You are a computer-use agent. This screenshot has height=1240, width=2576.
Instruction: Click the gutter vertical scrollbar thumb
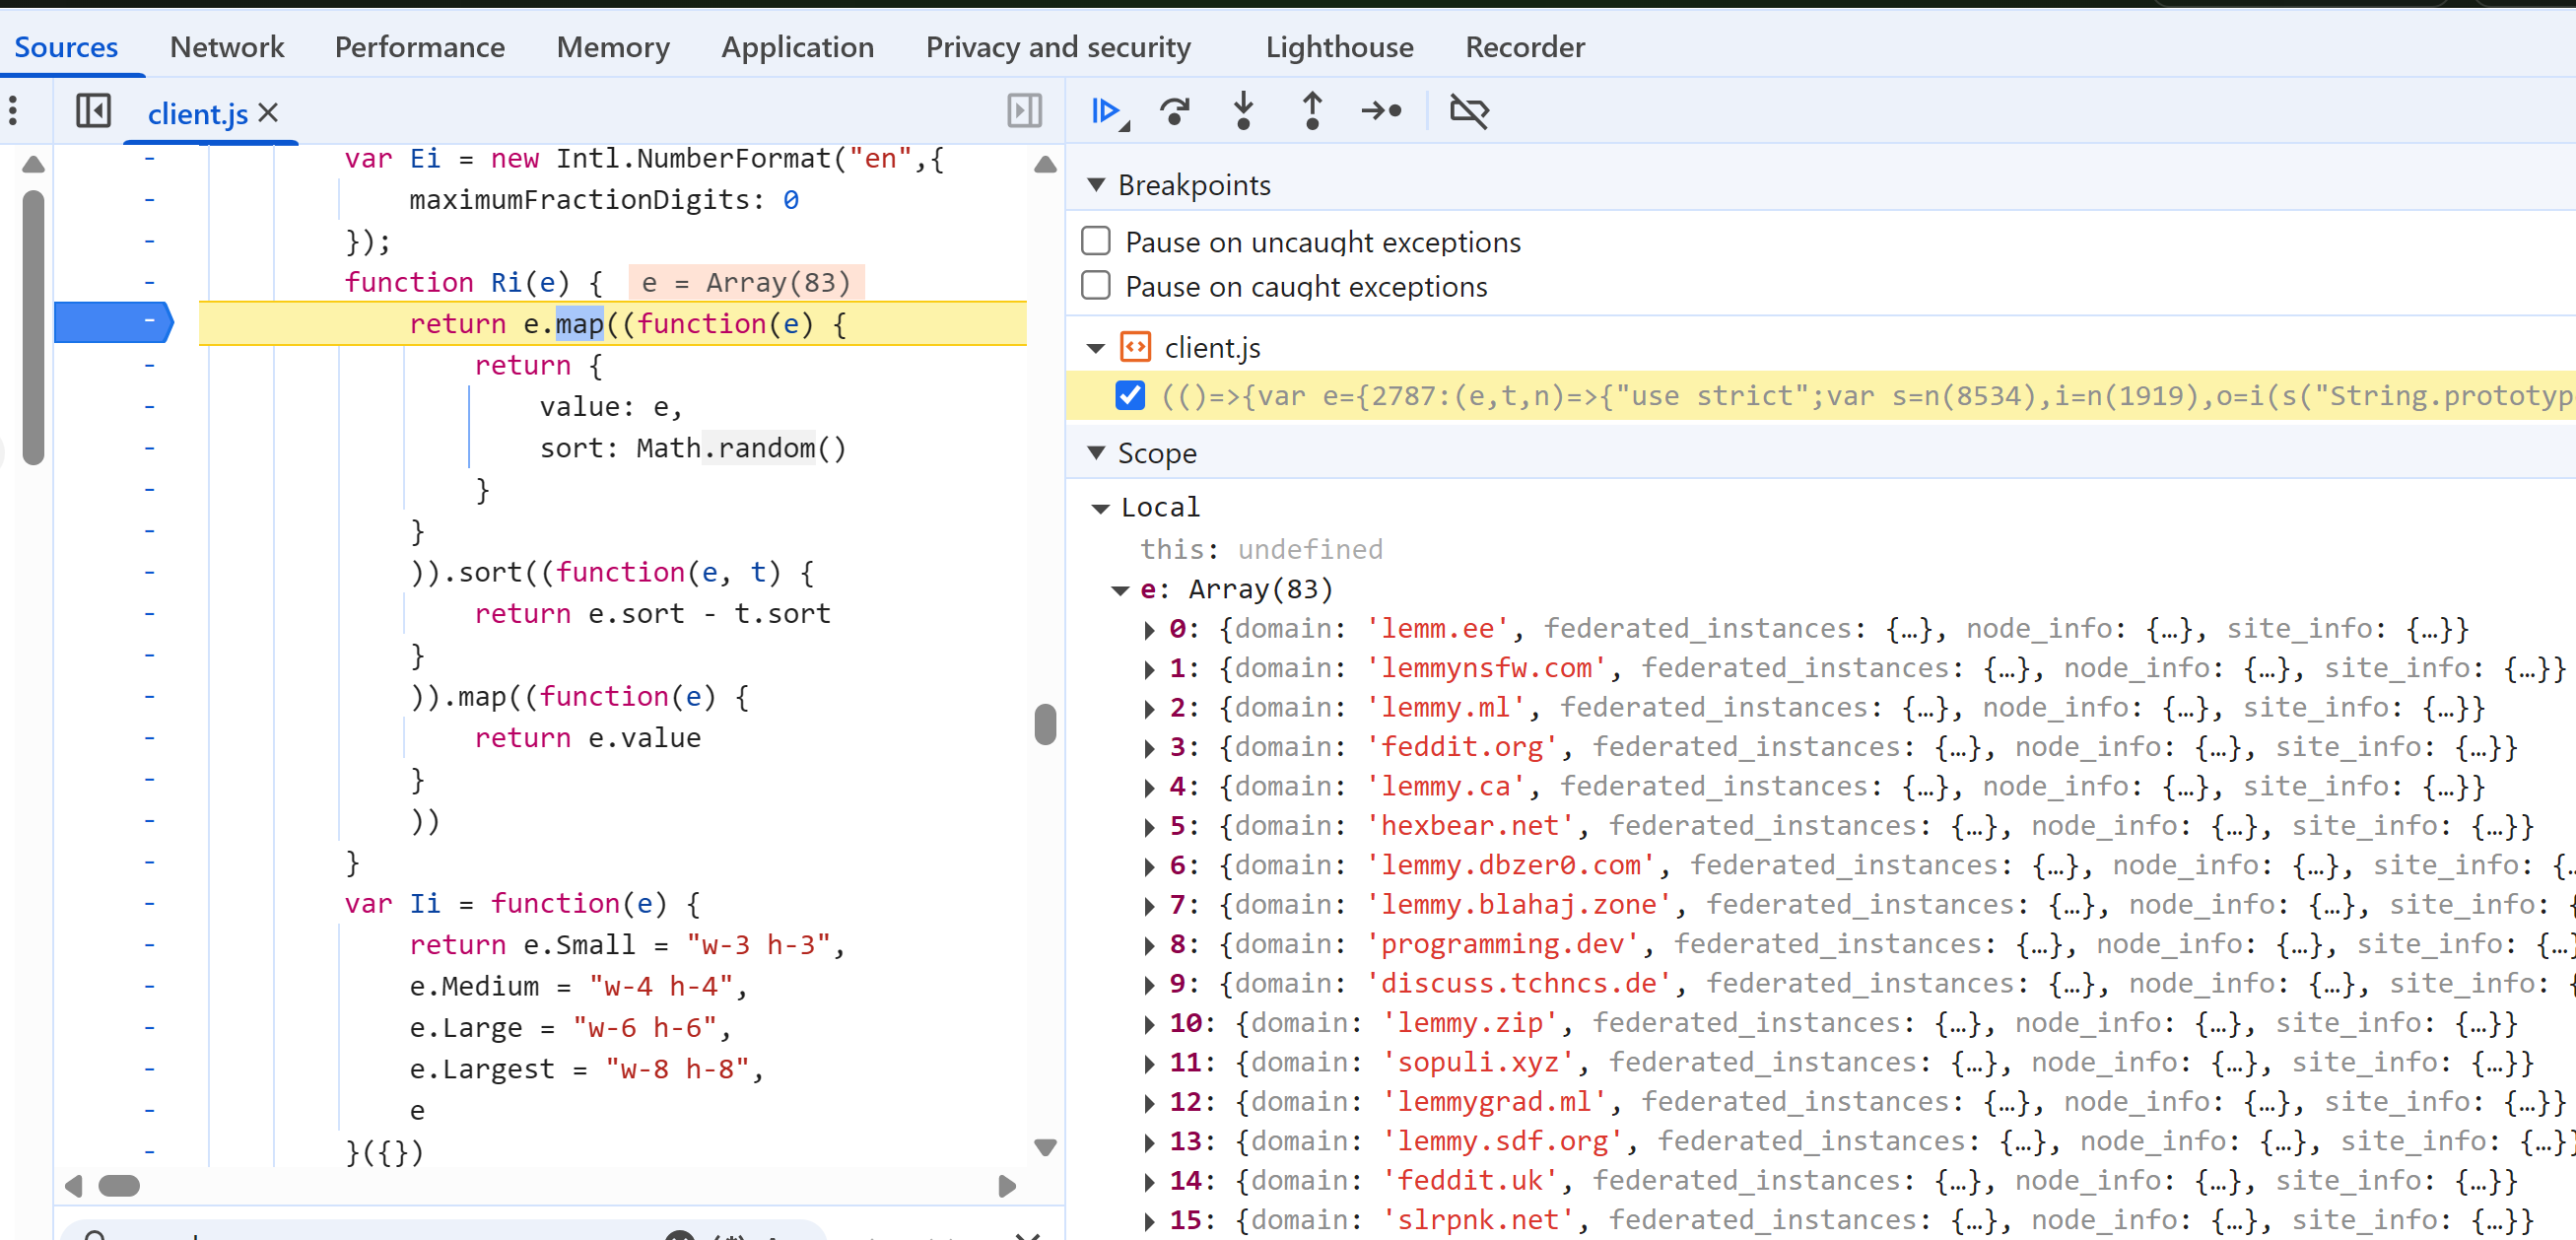tap(33, 327)
